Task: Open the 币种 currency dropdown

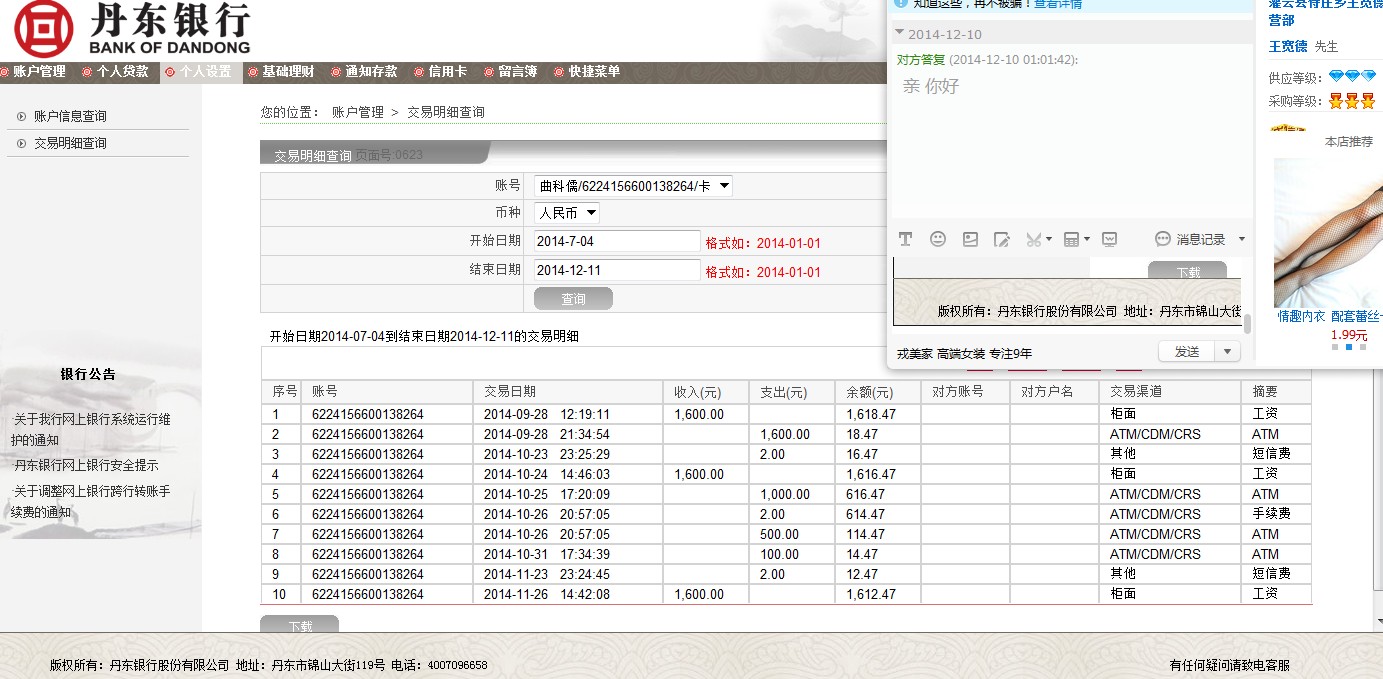Action: point(567,213)
